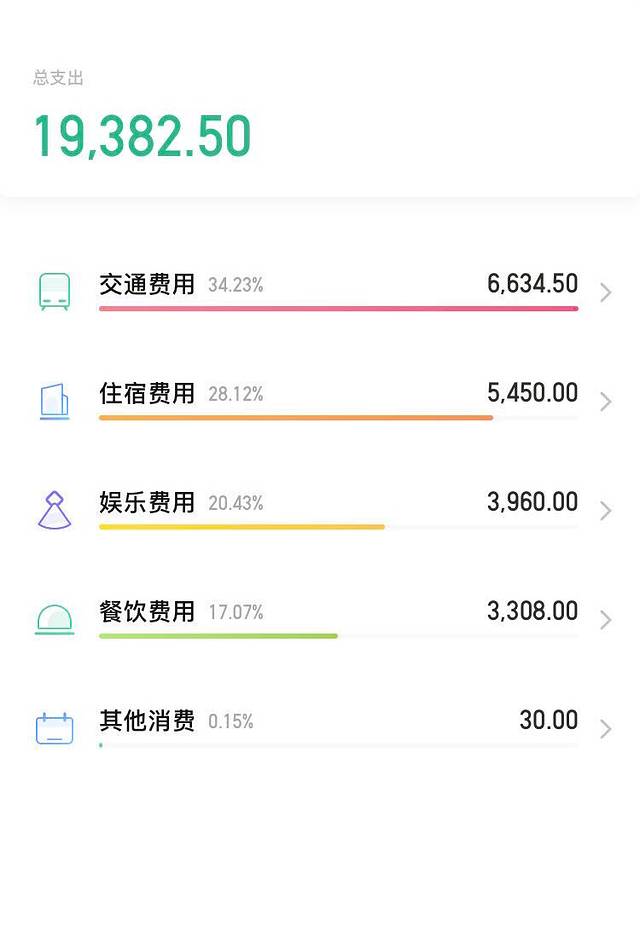Screen dimensions: 640x932
Task: Select the 餐饮费用 category label
Action: click(x=147, y=611)
